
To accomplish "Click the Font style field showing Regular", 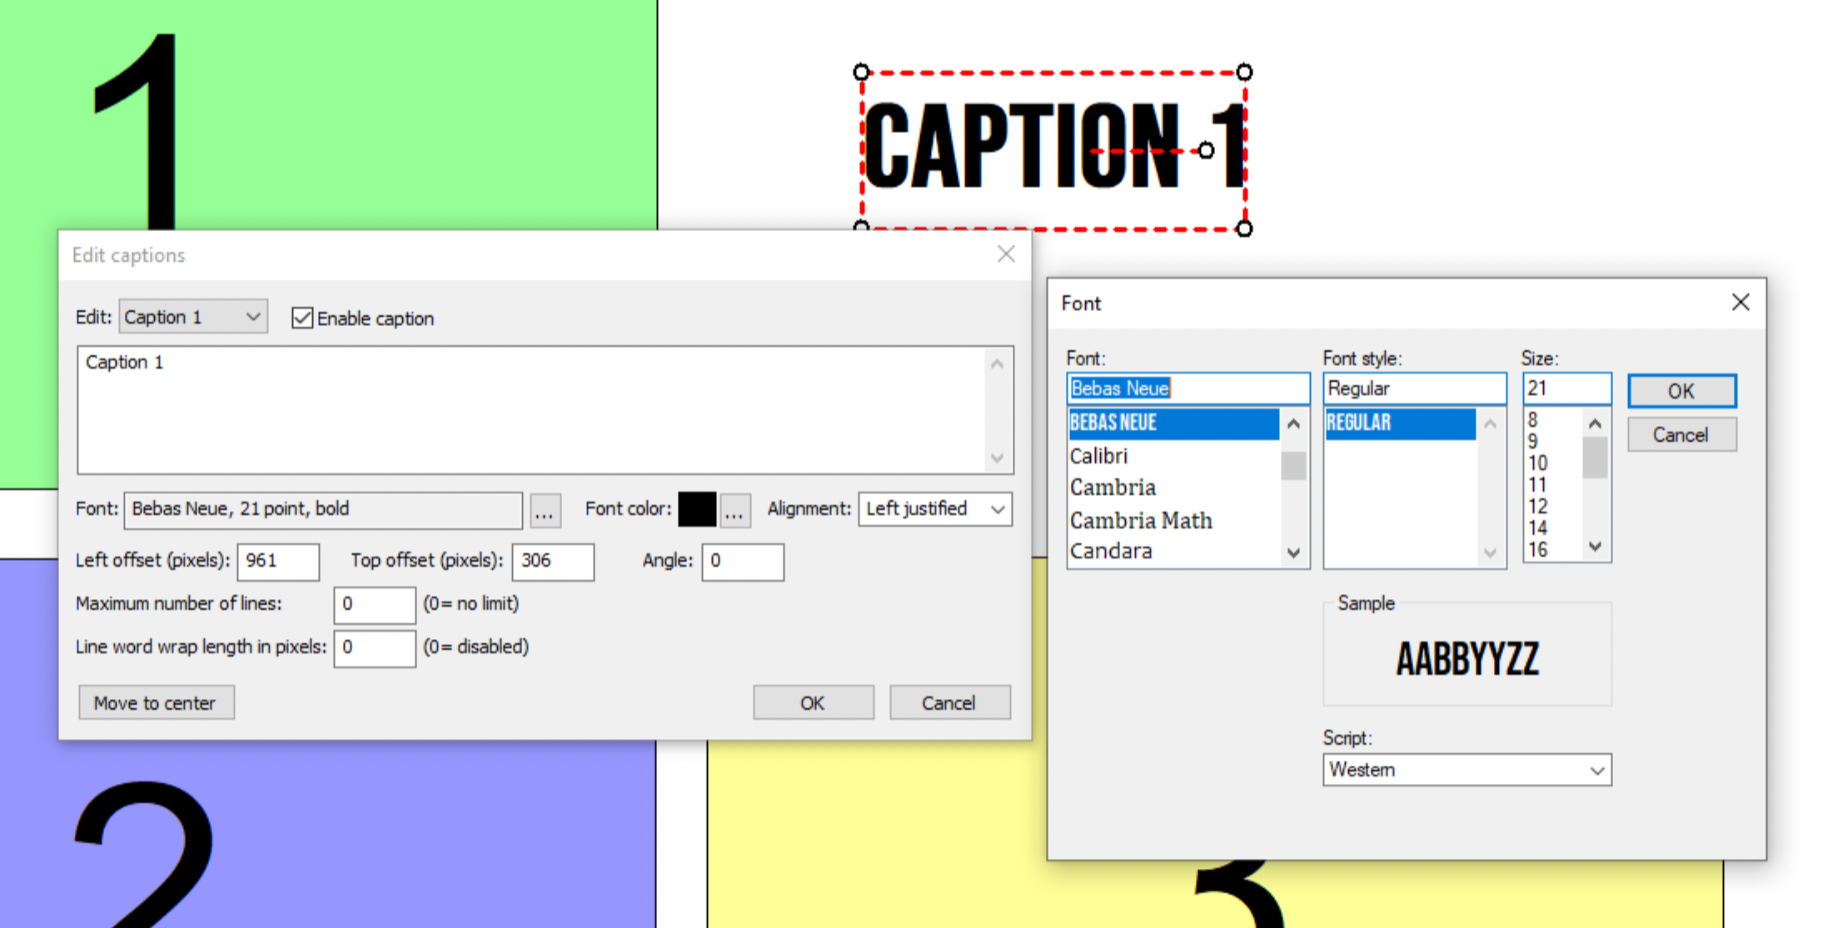I will pos(1414,388).
